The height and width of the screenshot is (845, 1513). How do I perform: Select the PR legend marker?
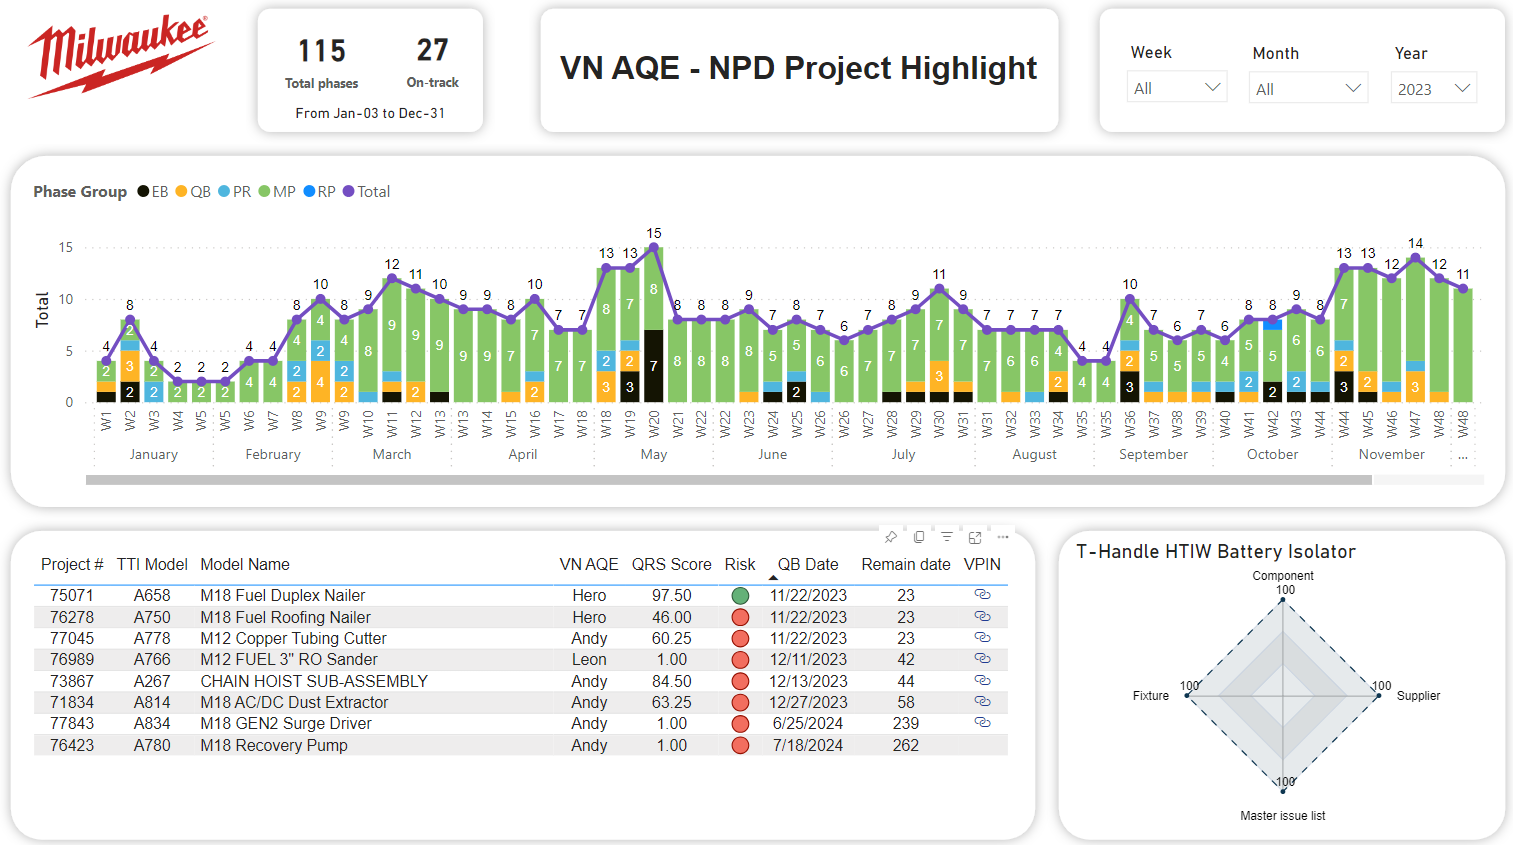click(224, 191)
